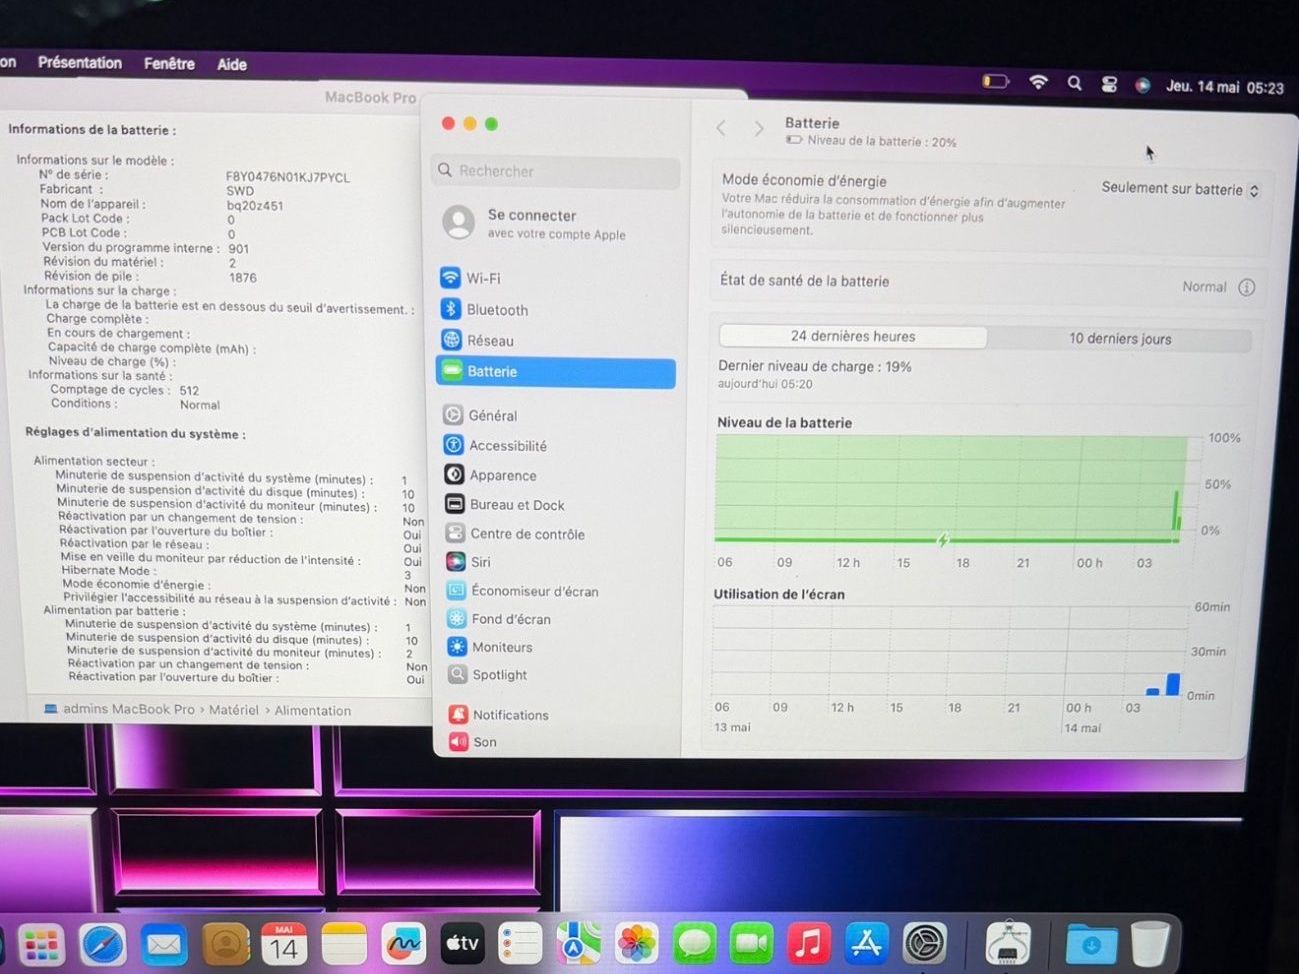Click the battery health info icon
Image resolution: width=1299 pixels, height=974 pixels.
1246,288
